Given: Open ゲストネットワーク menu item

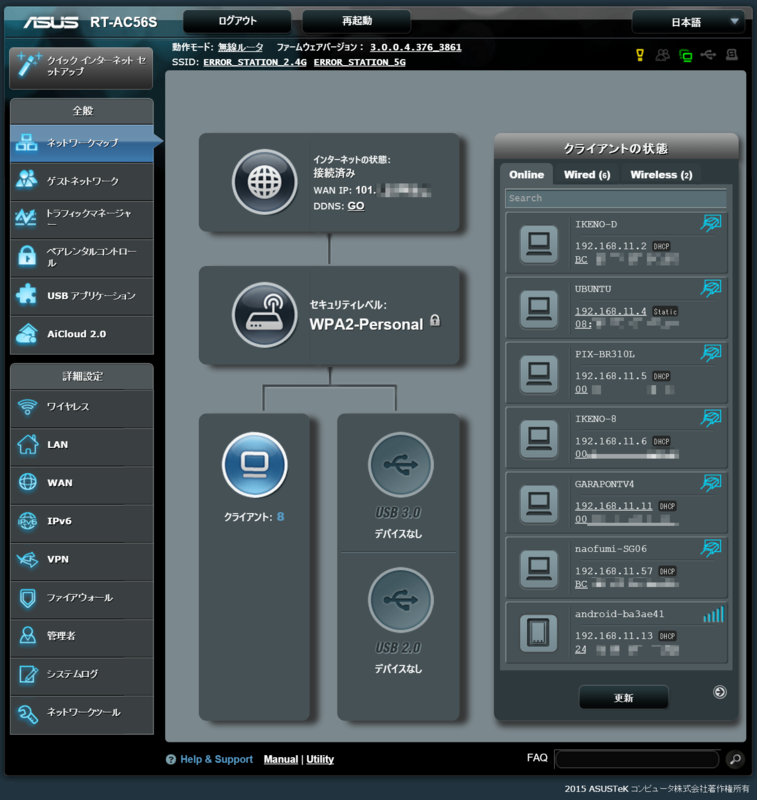Looking at the screenshot, I should click(82, 181).
